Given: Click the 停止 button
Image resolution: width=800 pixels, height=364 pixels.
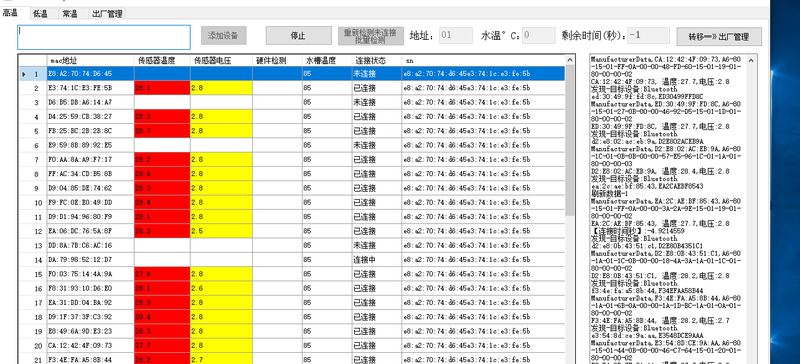Looking at the screenshot, I should tap(298, 36).
